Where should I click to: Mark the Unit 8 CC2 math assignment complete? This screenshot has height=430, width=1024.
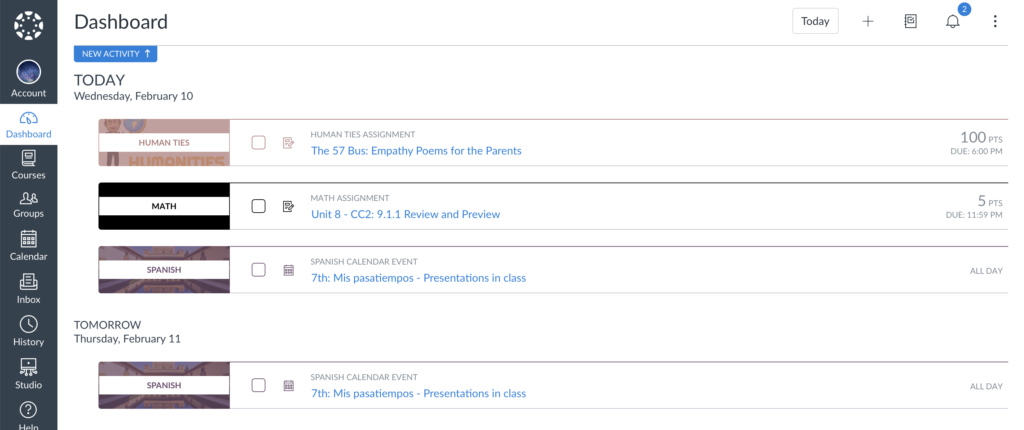tap(259, 206)
